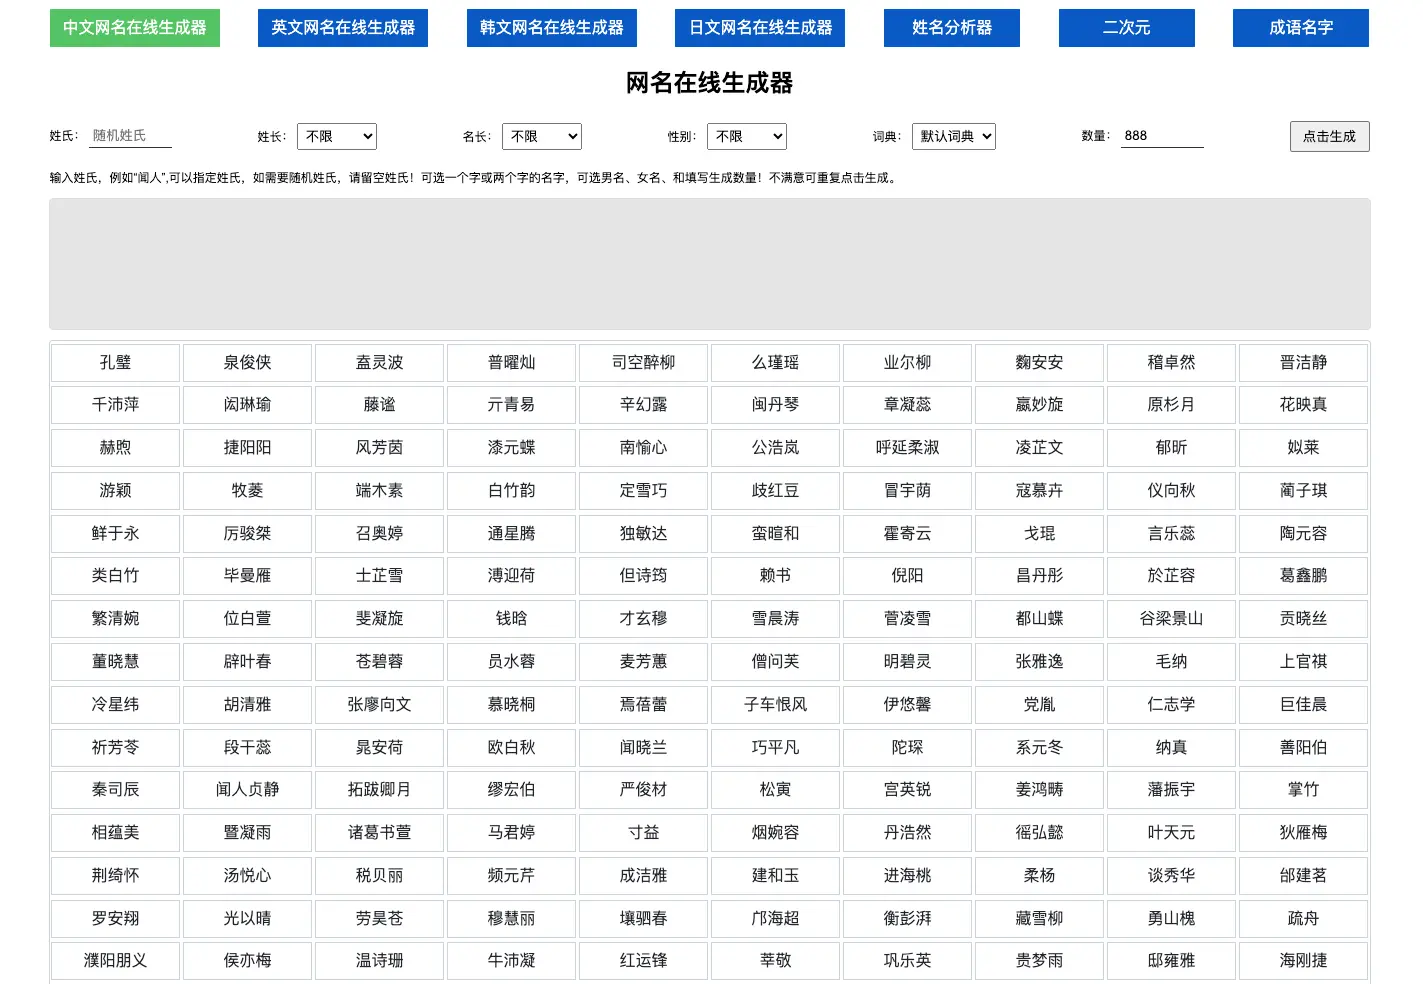This screenshot has width=1423, height=984.
Task: Click the 点击生成 button
Action: tap(1329, 136)
